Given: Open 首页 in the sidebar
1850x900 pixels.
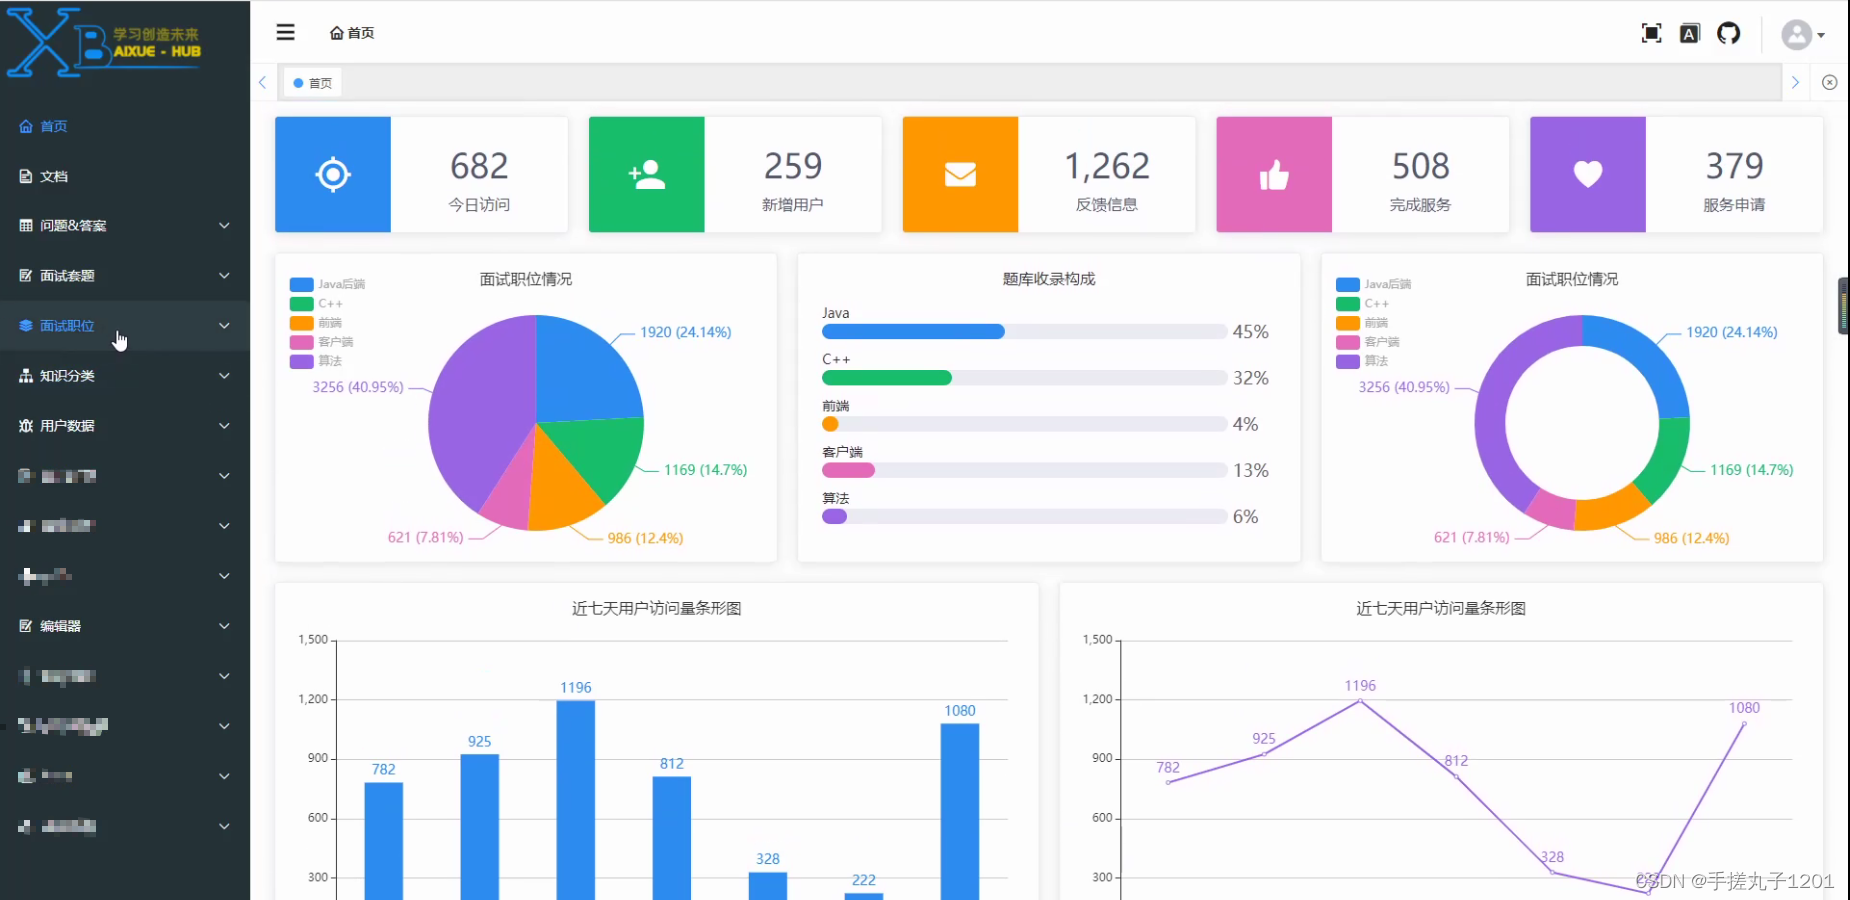Looking at the screenshot, I should (125, 126).
